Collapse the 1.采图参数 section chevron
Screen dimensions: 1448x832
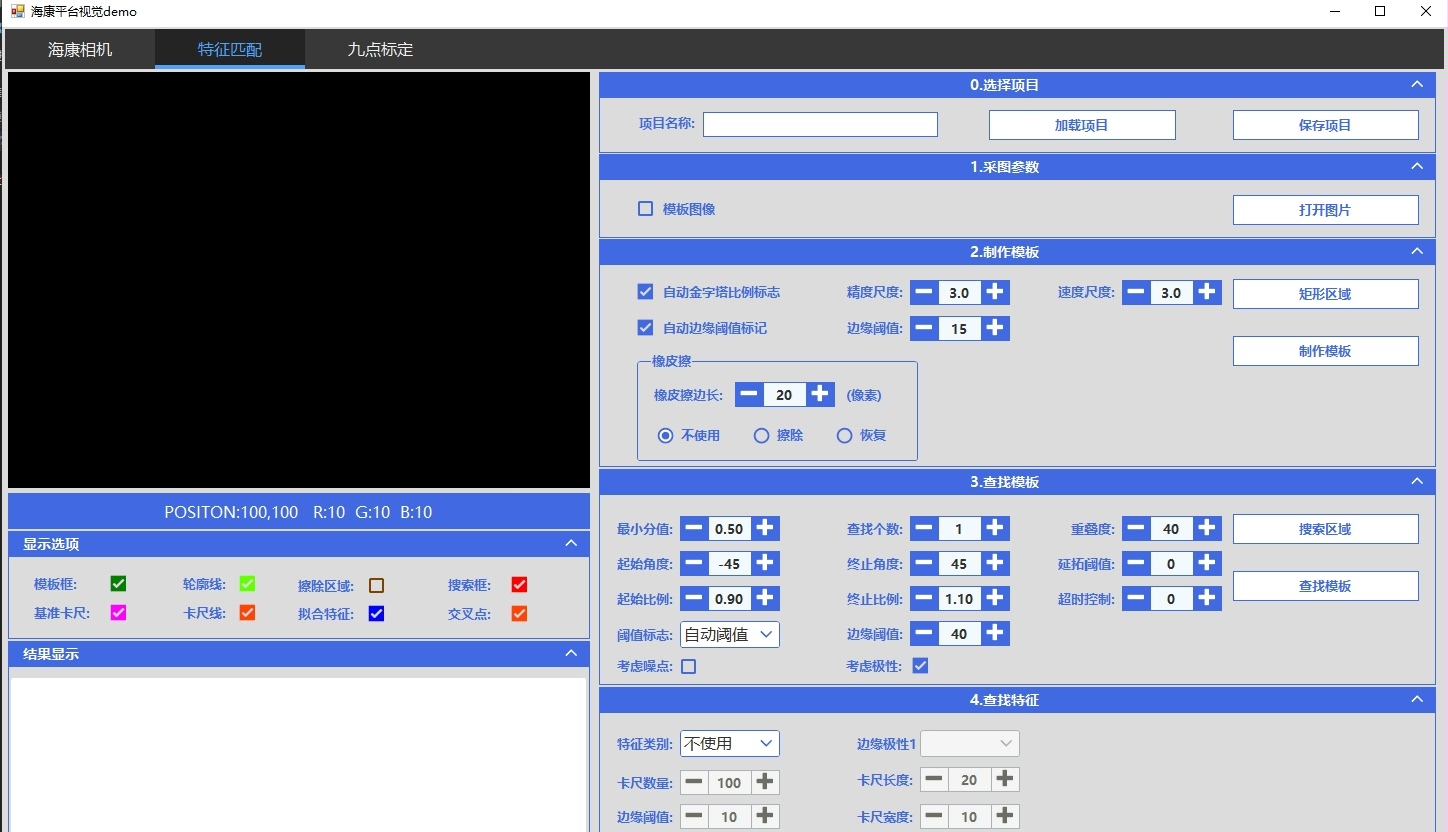(x=1417, y=167)
